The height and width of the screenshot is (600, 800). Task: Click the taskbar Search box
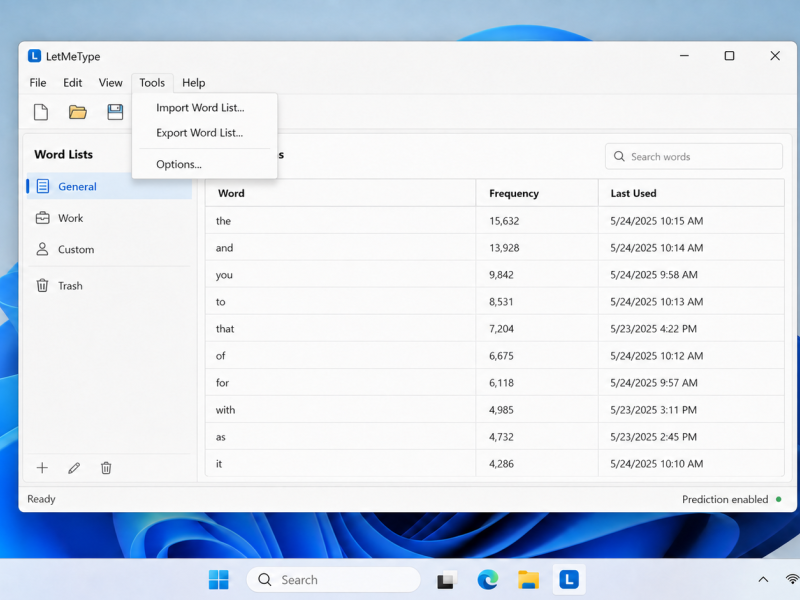333,580
